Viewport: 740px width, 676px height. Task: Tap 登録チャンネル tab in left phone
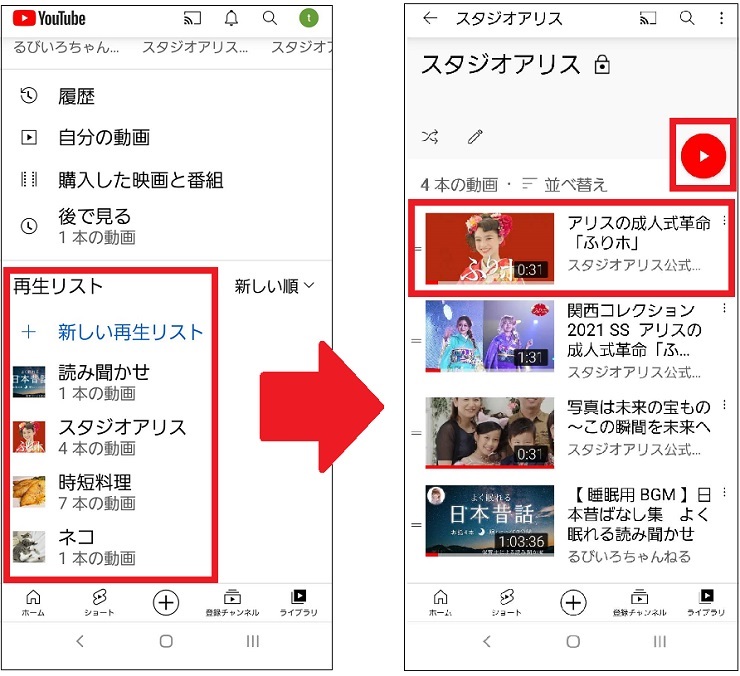click(x=232, y=603)
